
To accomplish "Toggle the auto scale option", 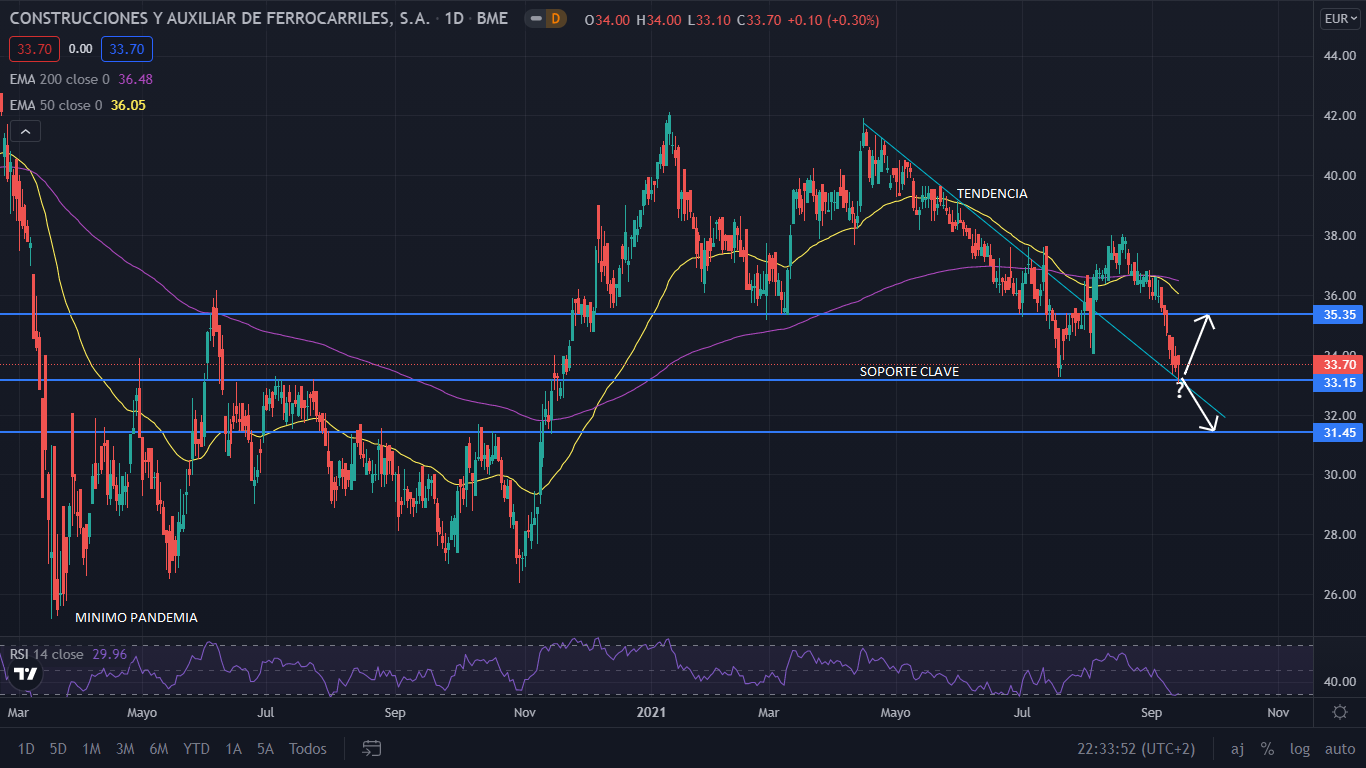I will coord(1339,748).
